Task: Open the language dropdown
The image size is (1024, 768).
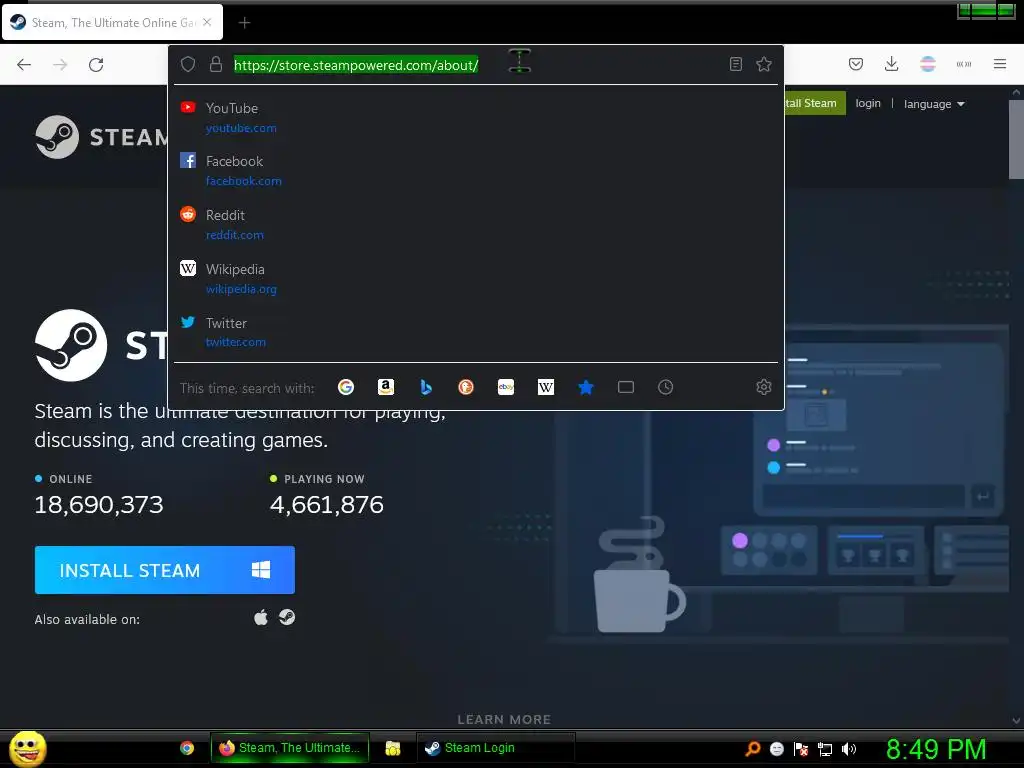Action: (x=934, y=104)
